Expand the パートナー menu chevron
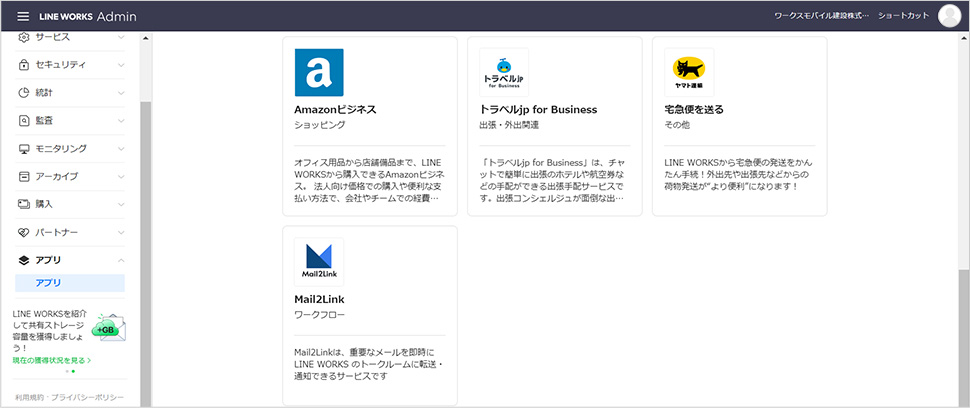This screenshot has height=408, width=970. [x=121, y=232]
